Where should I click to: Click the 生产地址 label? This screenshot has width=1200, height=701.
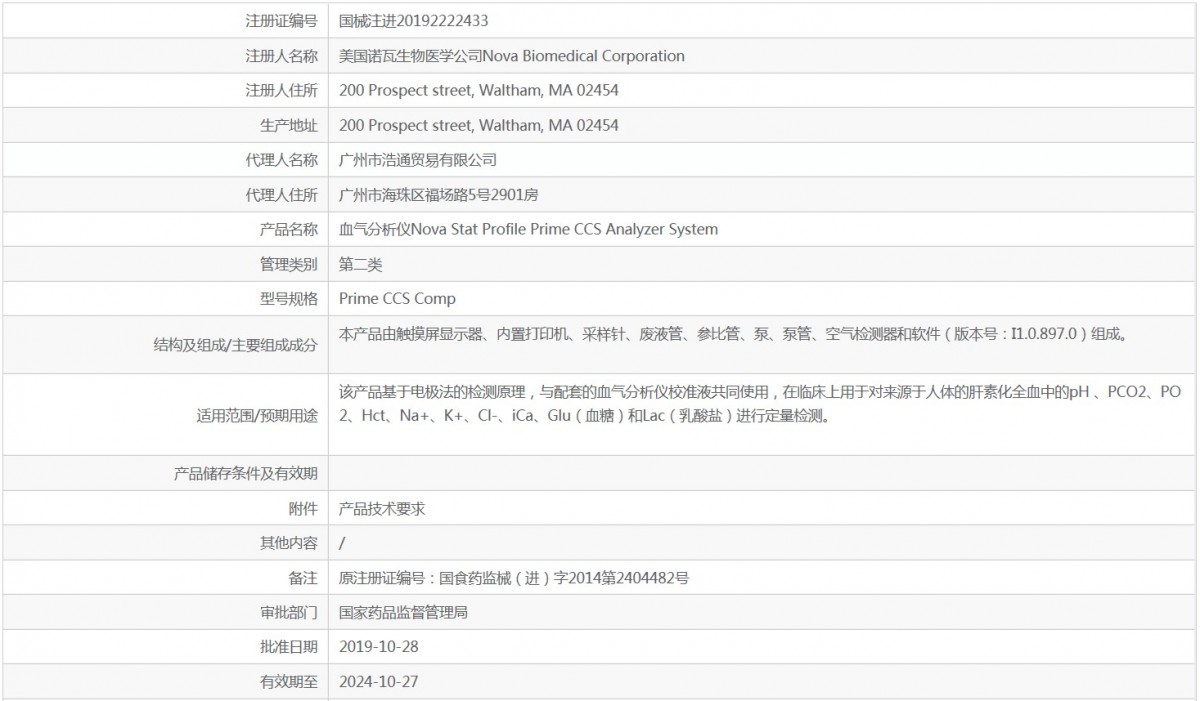tap(289, 125)
